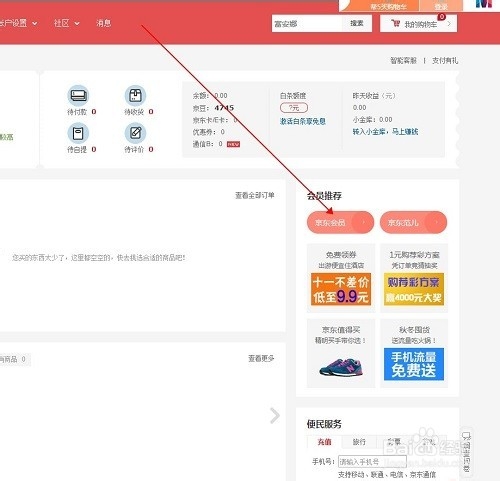
Task: Open the 查看全部订单 link
Action: coord(255,195)
